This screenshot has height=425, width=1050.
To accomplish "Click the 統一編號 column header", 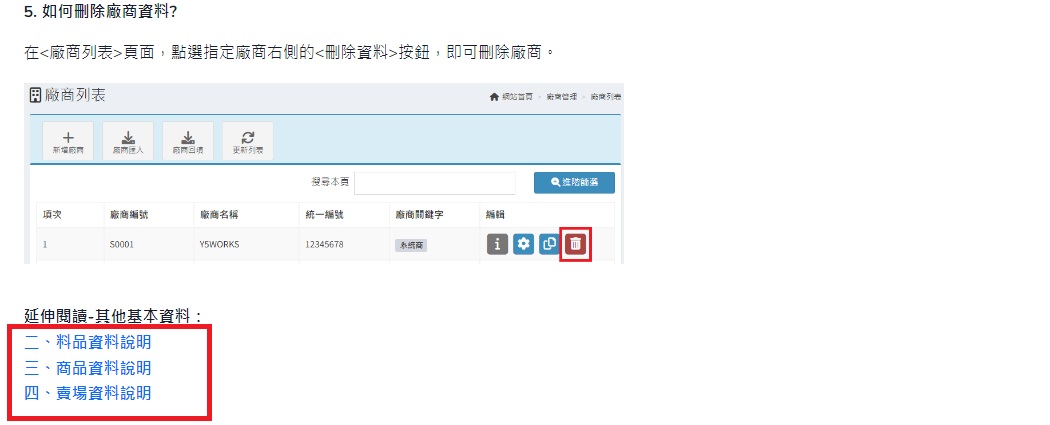I will tap(324, 214).
